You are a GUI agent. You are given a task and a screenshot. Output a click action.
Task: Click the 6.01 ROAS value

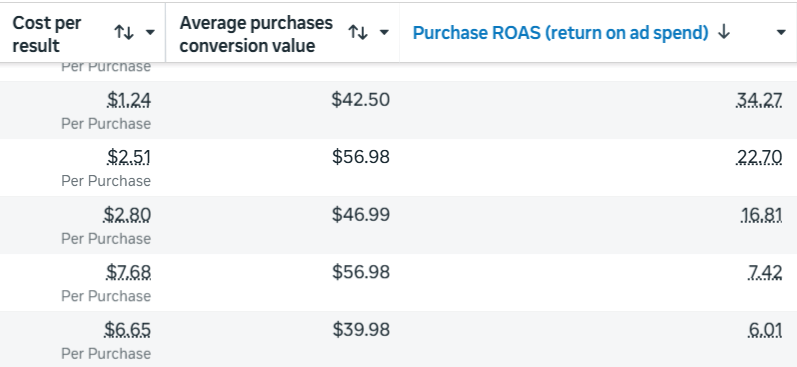click(x=765, y=330)
